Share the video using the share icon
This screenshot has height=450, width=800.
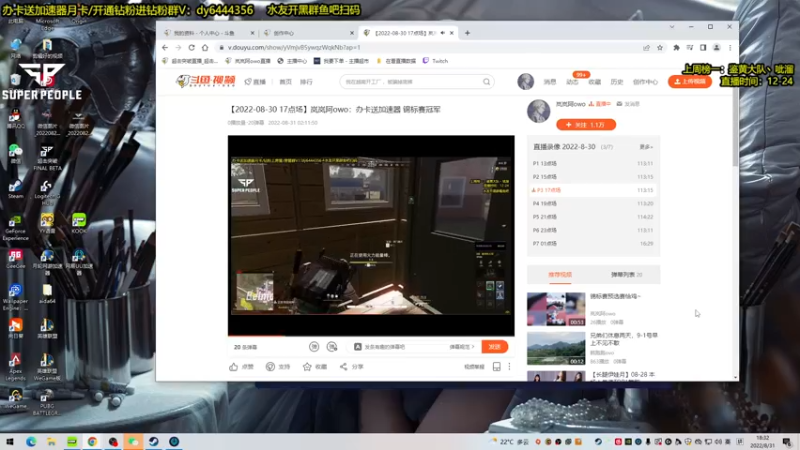tap(343, 366)
